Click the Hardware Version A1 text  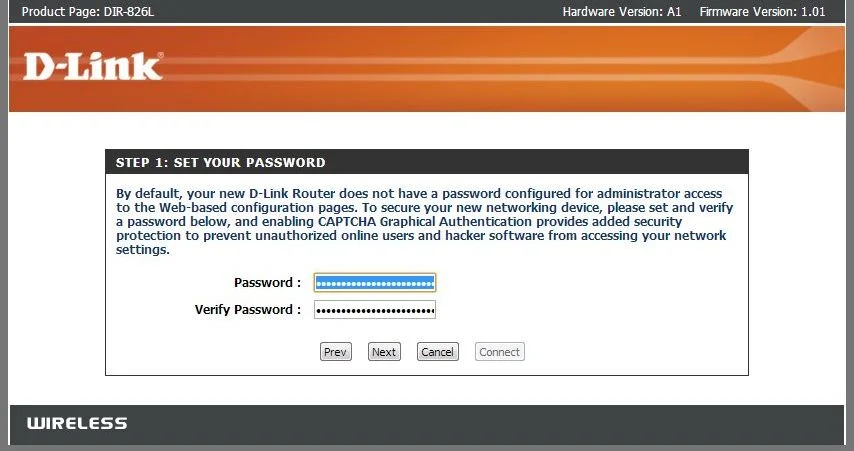pyautogui.click(x=621, y=11)
